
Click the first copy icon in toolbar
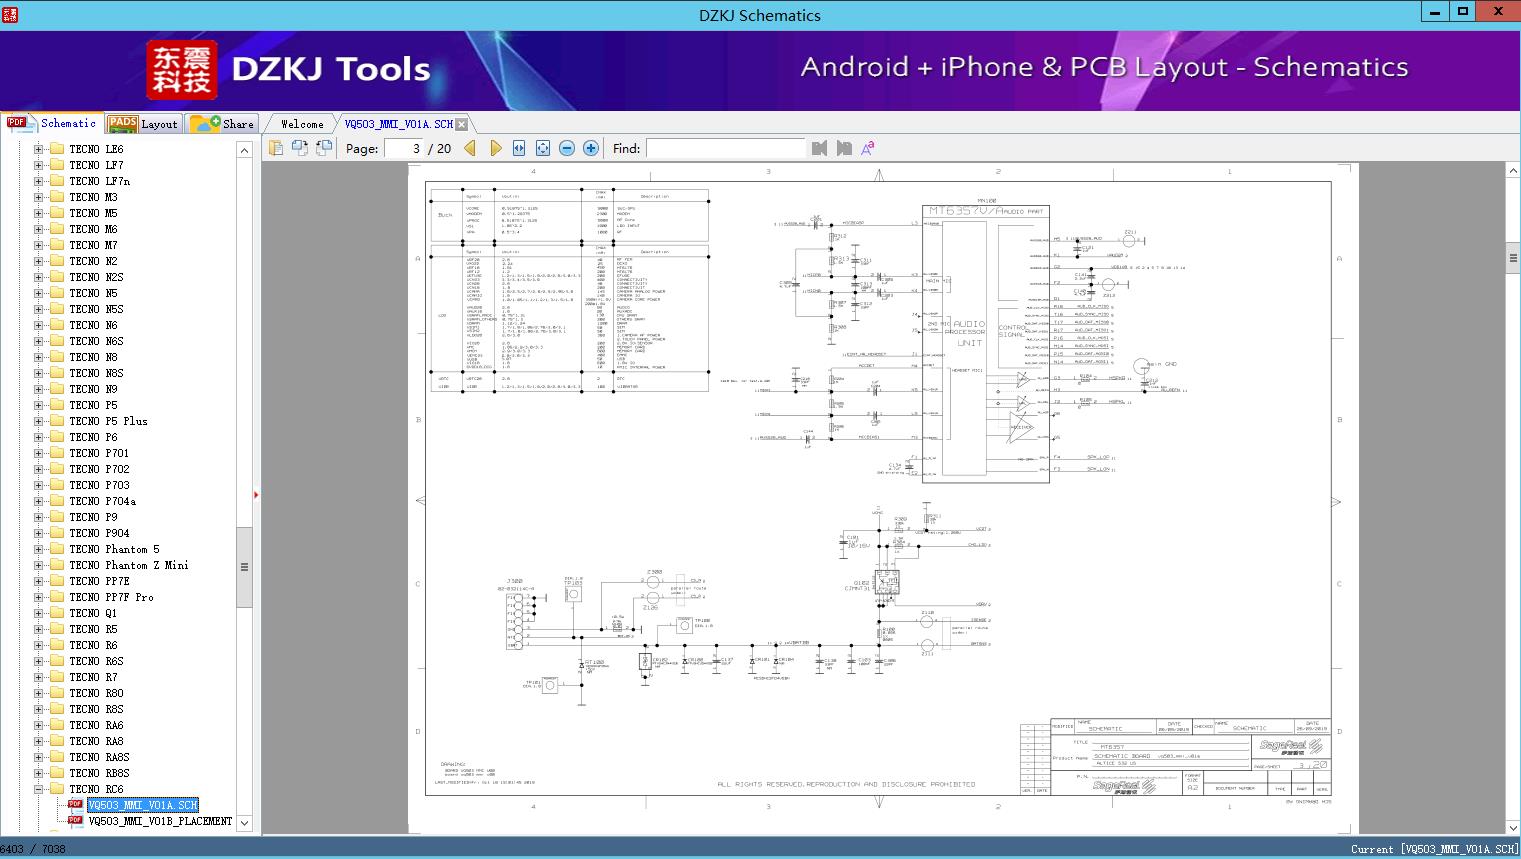pyautogui.click(x=276, y=148)
